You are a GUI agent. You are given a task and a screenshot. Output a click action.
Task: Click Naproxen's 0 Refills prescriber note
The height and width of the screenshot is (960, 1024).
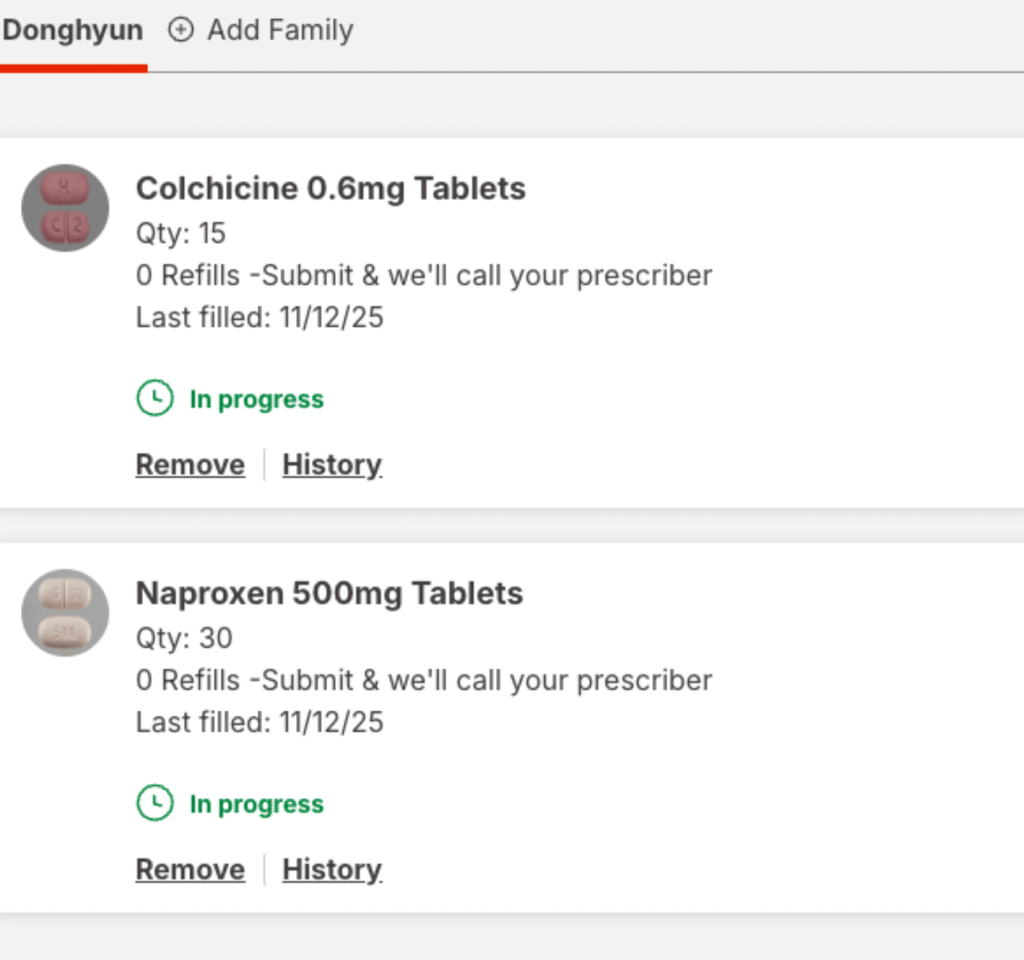point(424,680)
